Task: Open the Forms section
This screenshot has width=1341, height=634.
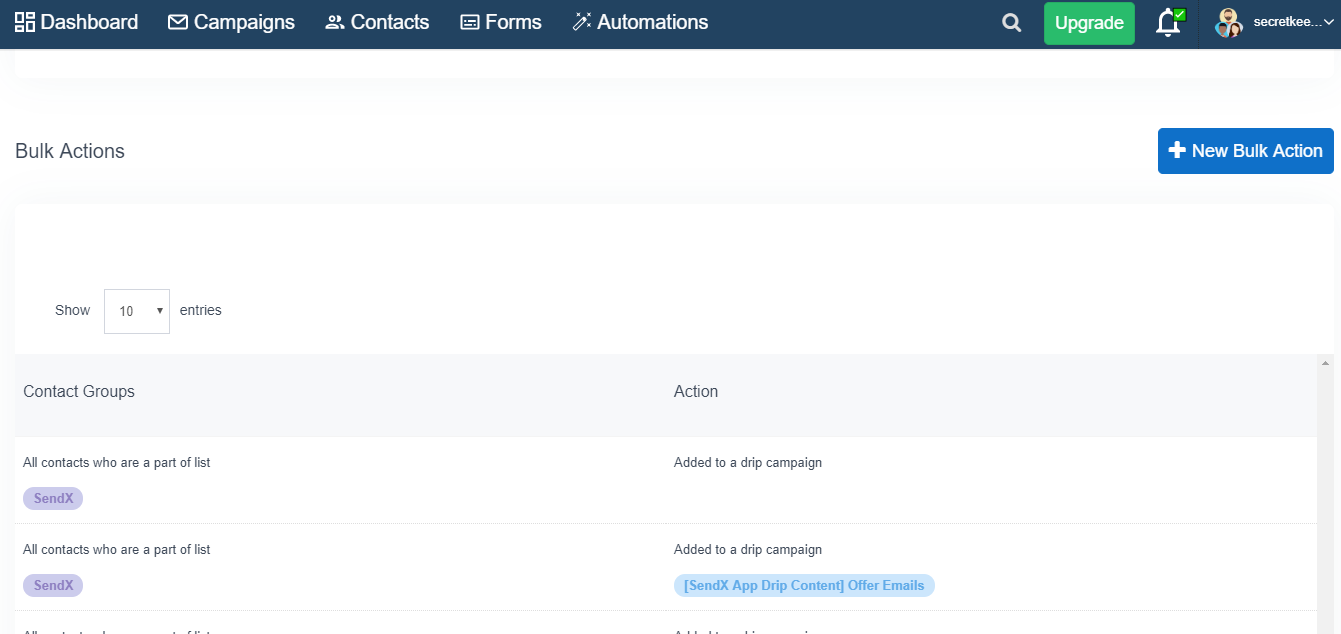Action: [500, 22]
